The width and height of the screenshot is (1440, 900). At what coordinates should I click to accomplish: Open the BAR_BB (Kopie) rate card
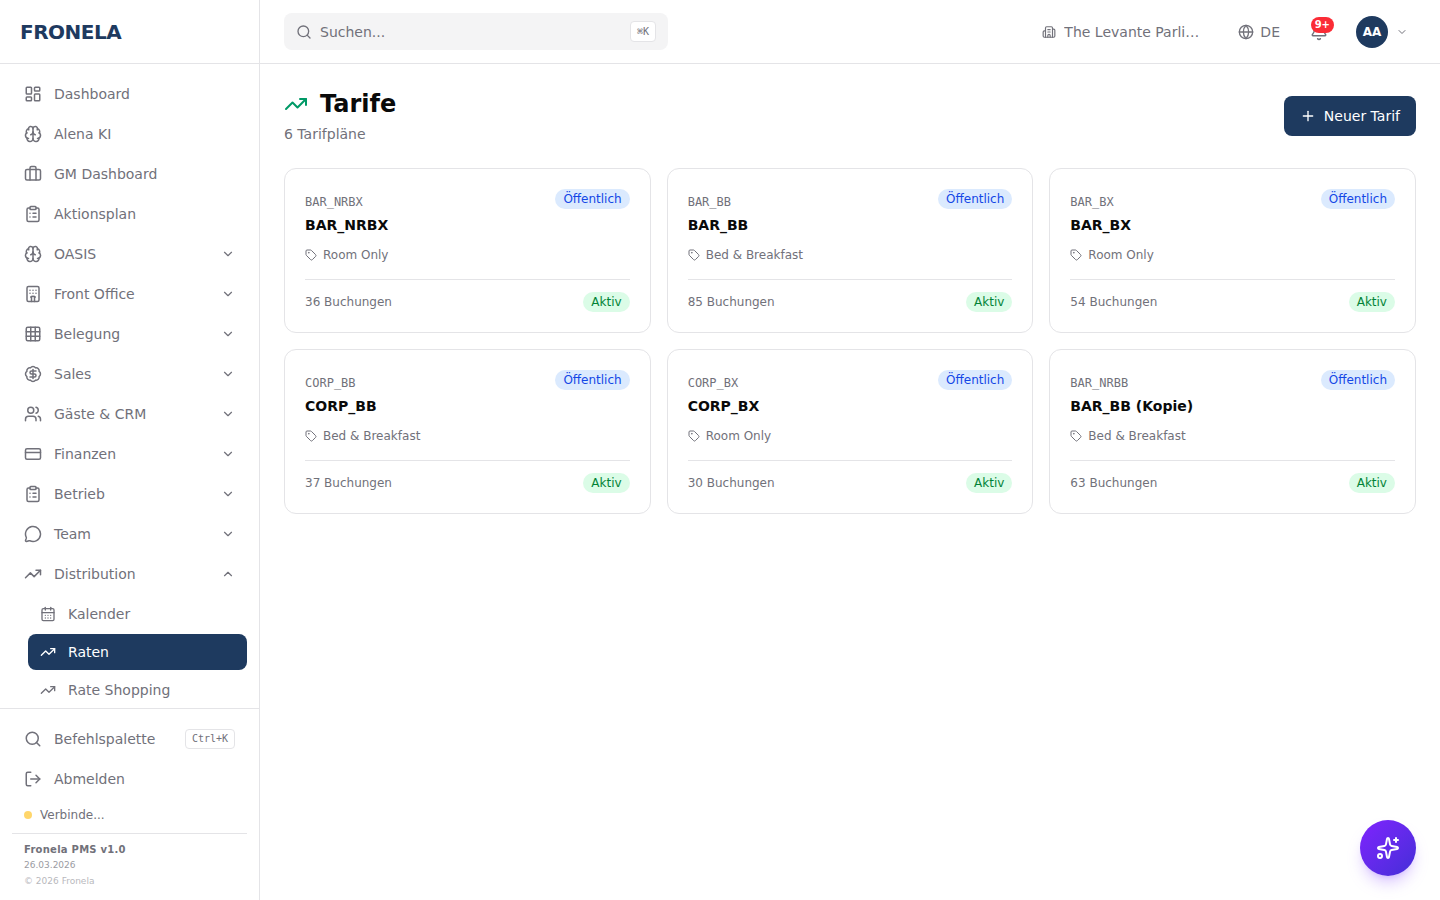(x=1231, y=431)
